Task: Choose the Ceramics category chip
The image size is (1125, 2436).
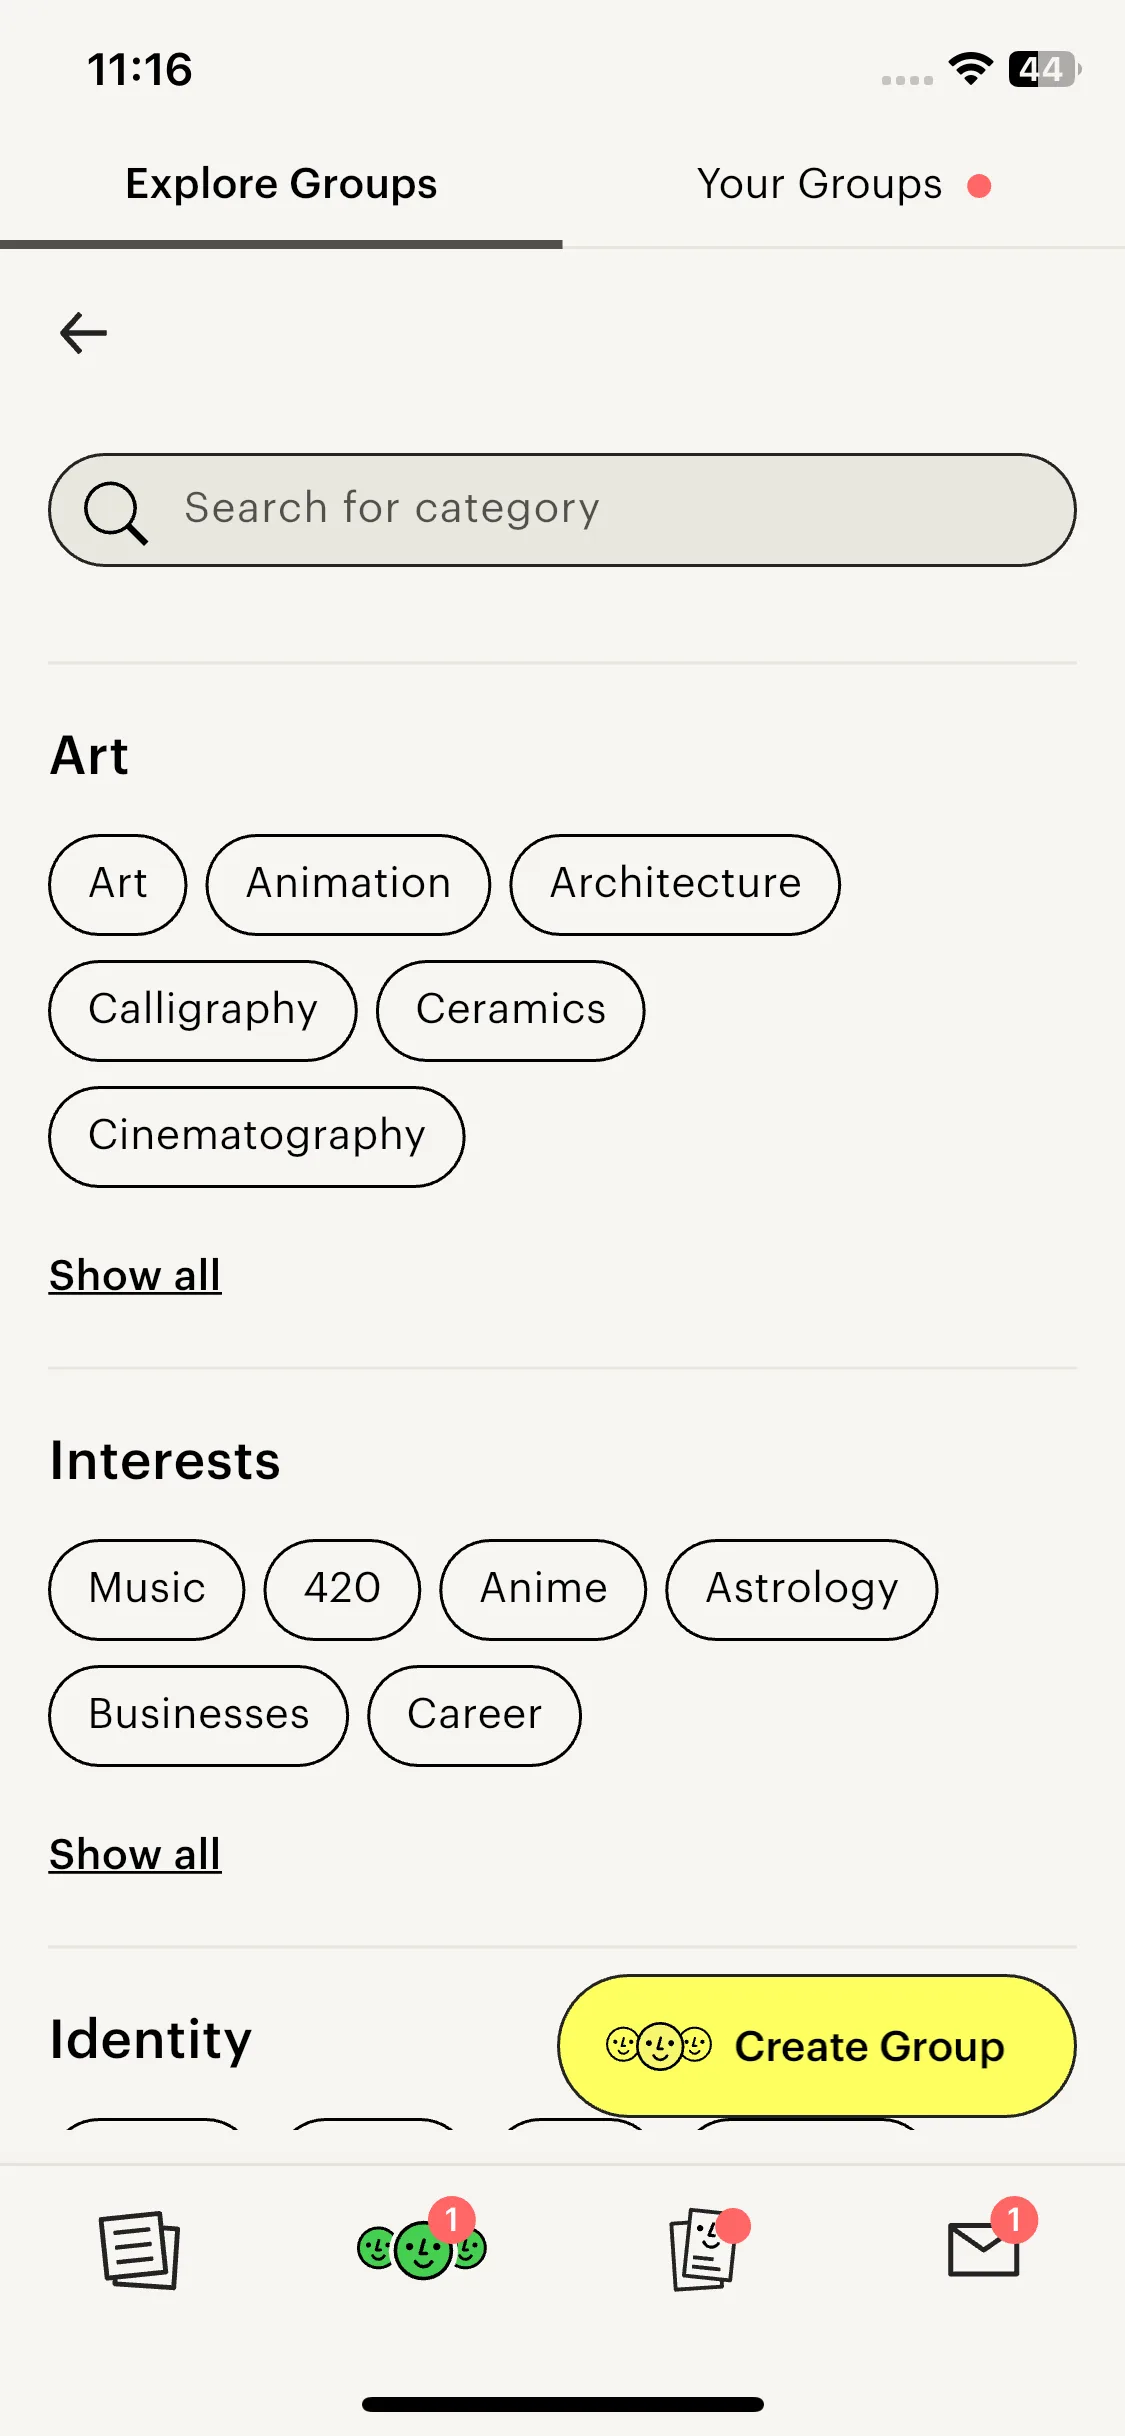Action: pos(511,1010)
